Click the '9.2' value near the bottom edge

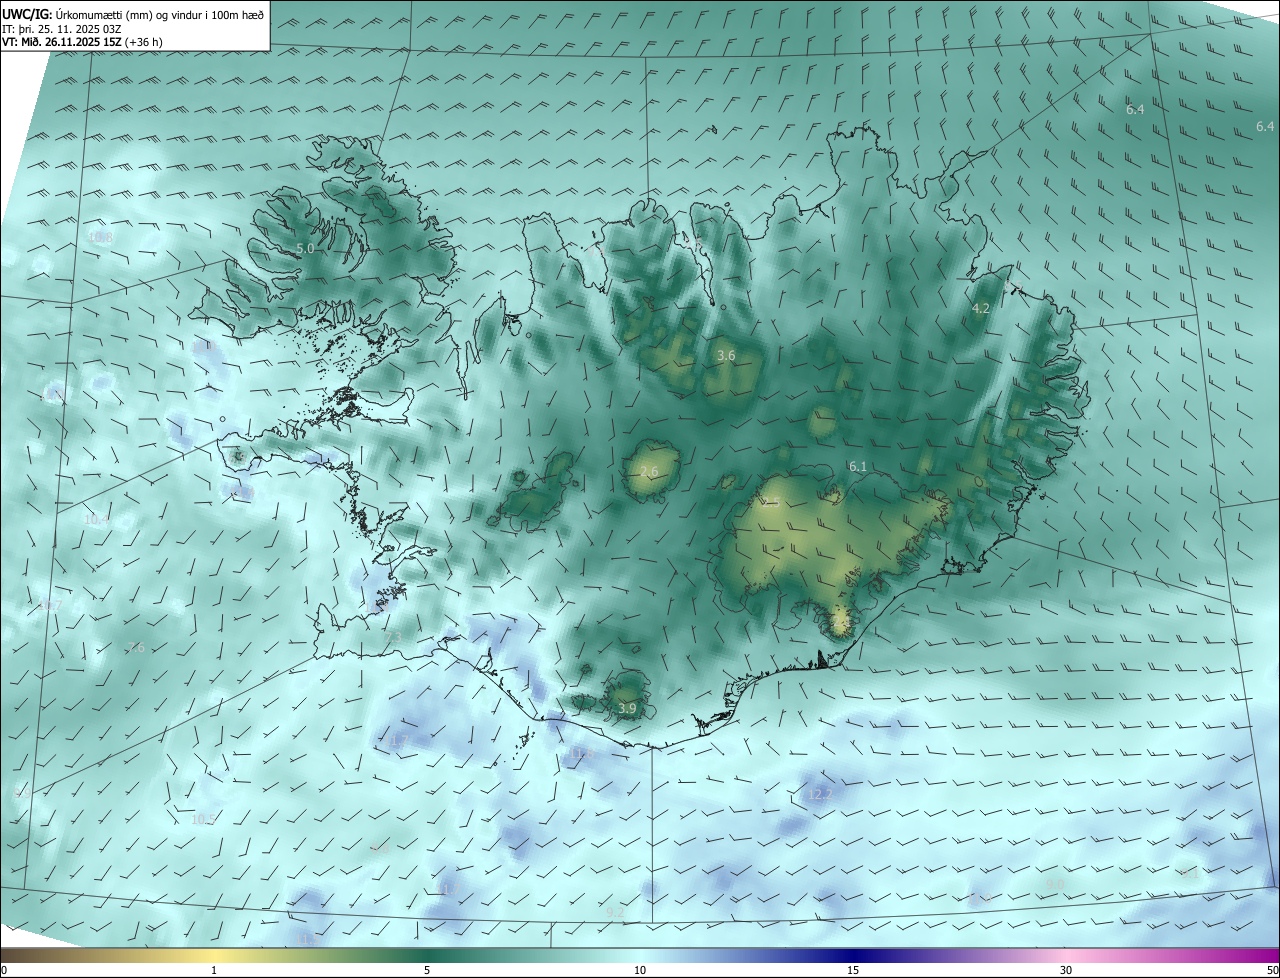pyautogui.click(x=615, y=912)
